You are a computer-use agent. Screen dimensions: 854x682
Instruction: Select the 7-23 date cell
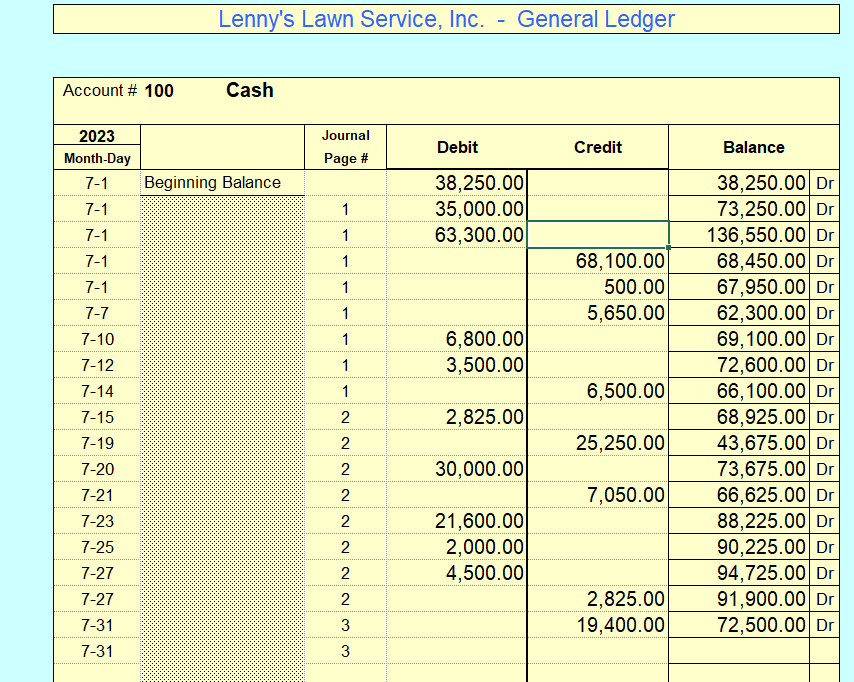(x=97, y=521)
